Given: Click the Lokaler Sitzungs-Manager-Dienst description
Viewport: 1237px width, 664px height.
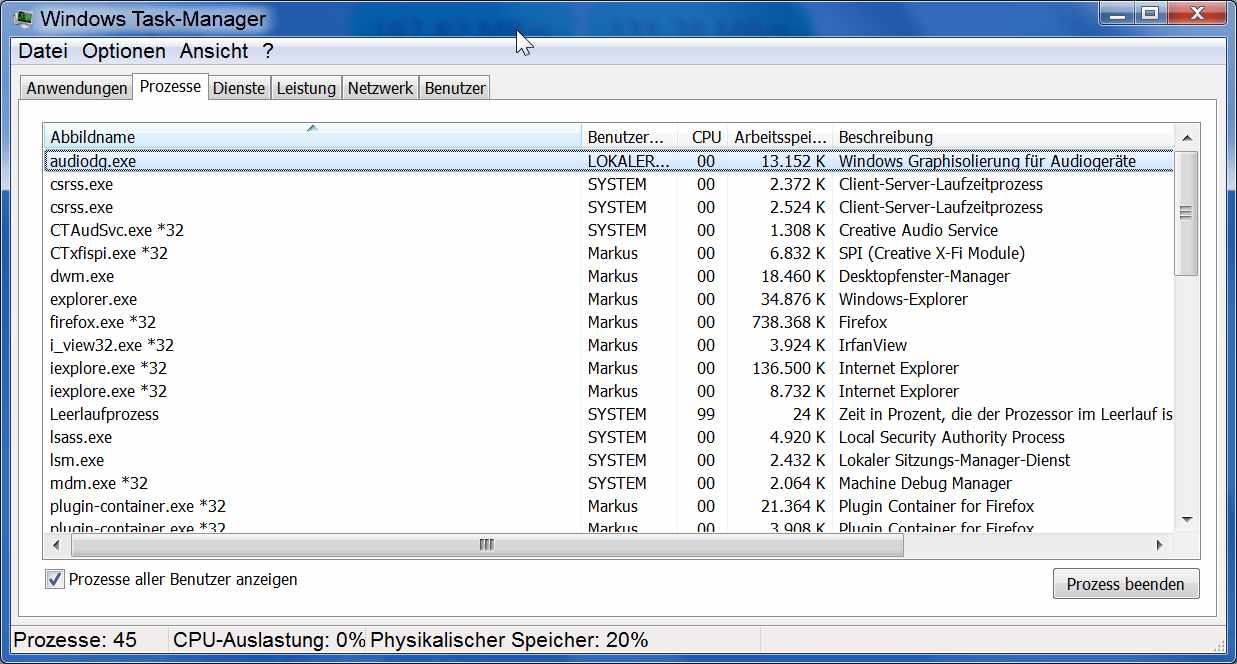Looking at the screenshot, I should [954, 460].
